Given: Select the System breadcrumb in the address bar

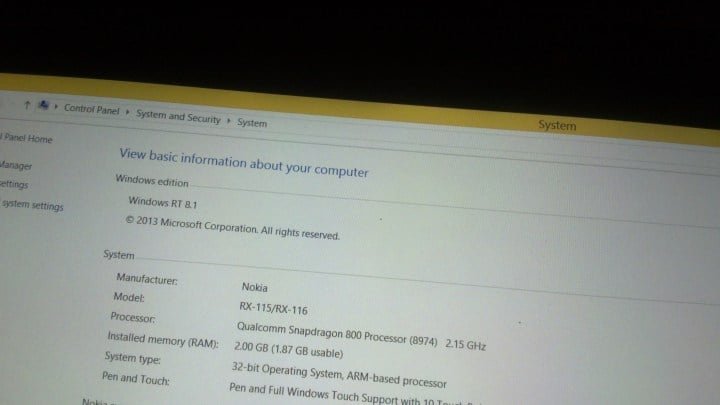Looking at the screenshot, I should coord(252,123).
